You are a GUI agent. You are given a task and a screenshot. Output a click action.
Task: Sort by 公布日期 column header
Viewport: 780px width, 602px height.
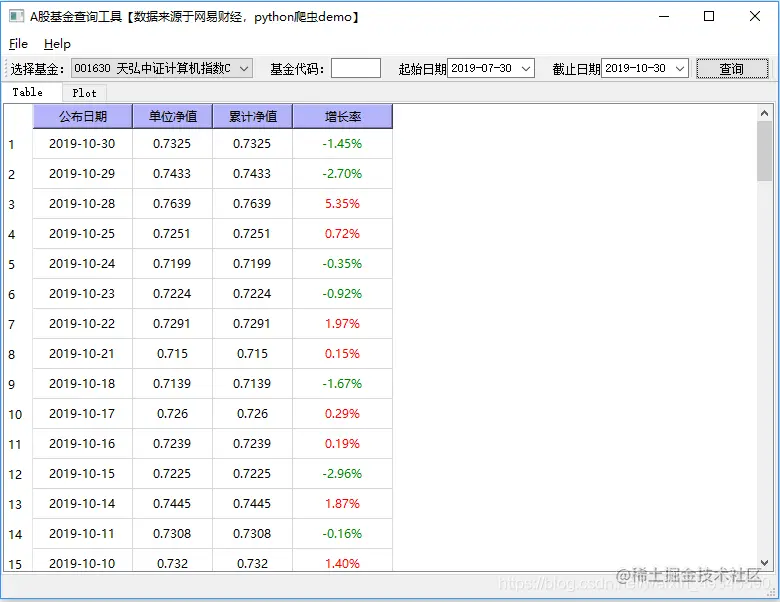pos(83,116)
